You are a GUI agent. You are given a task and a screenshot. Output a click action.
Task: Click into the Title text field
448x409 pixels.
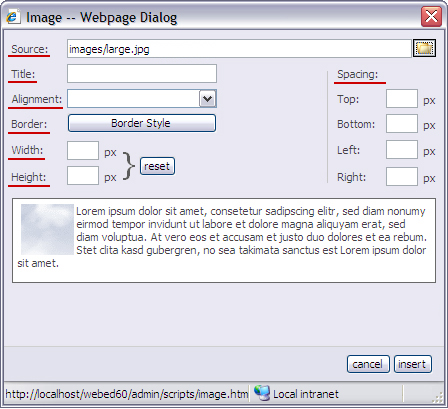(x=142, y=74)
